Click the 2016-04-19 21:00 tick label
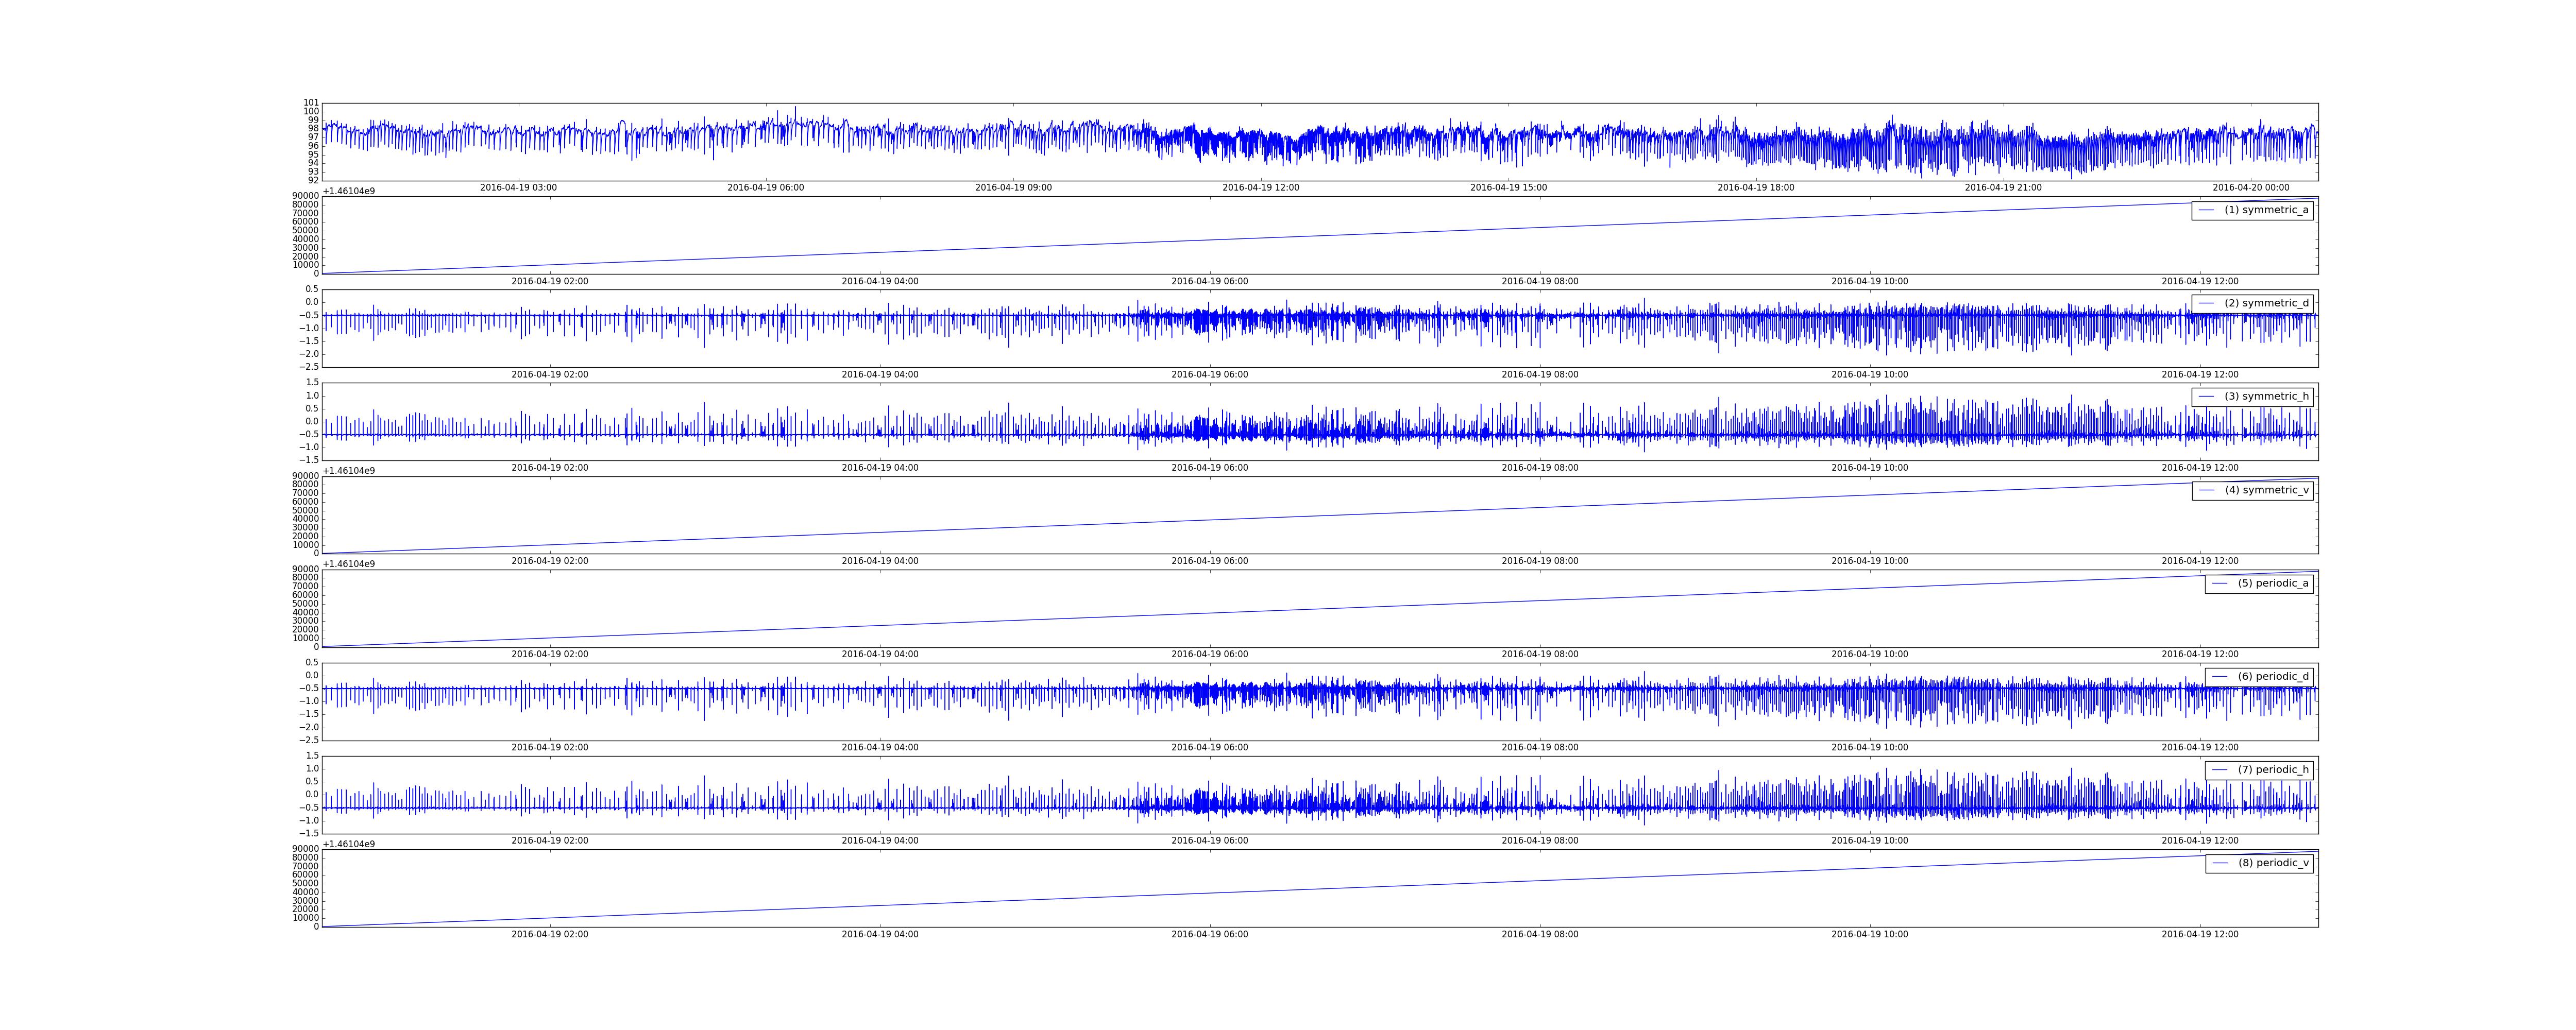This screenshot has height=1030, width=2576. [2003, 188]
